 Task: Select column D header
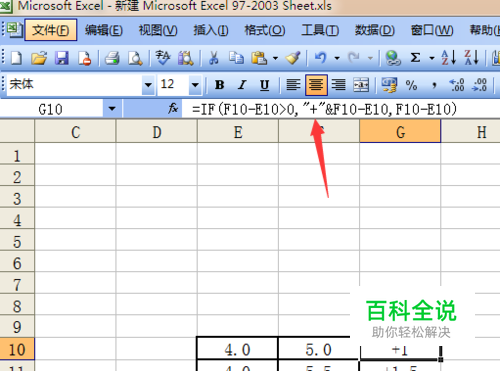point(157,131)
